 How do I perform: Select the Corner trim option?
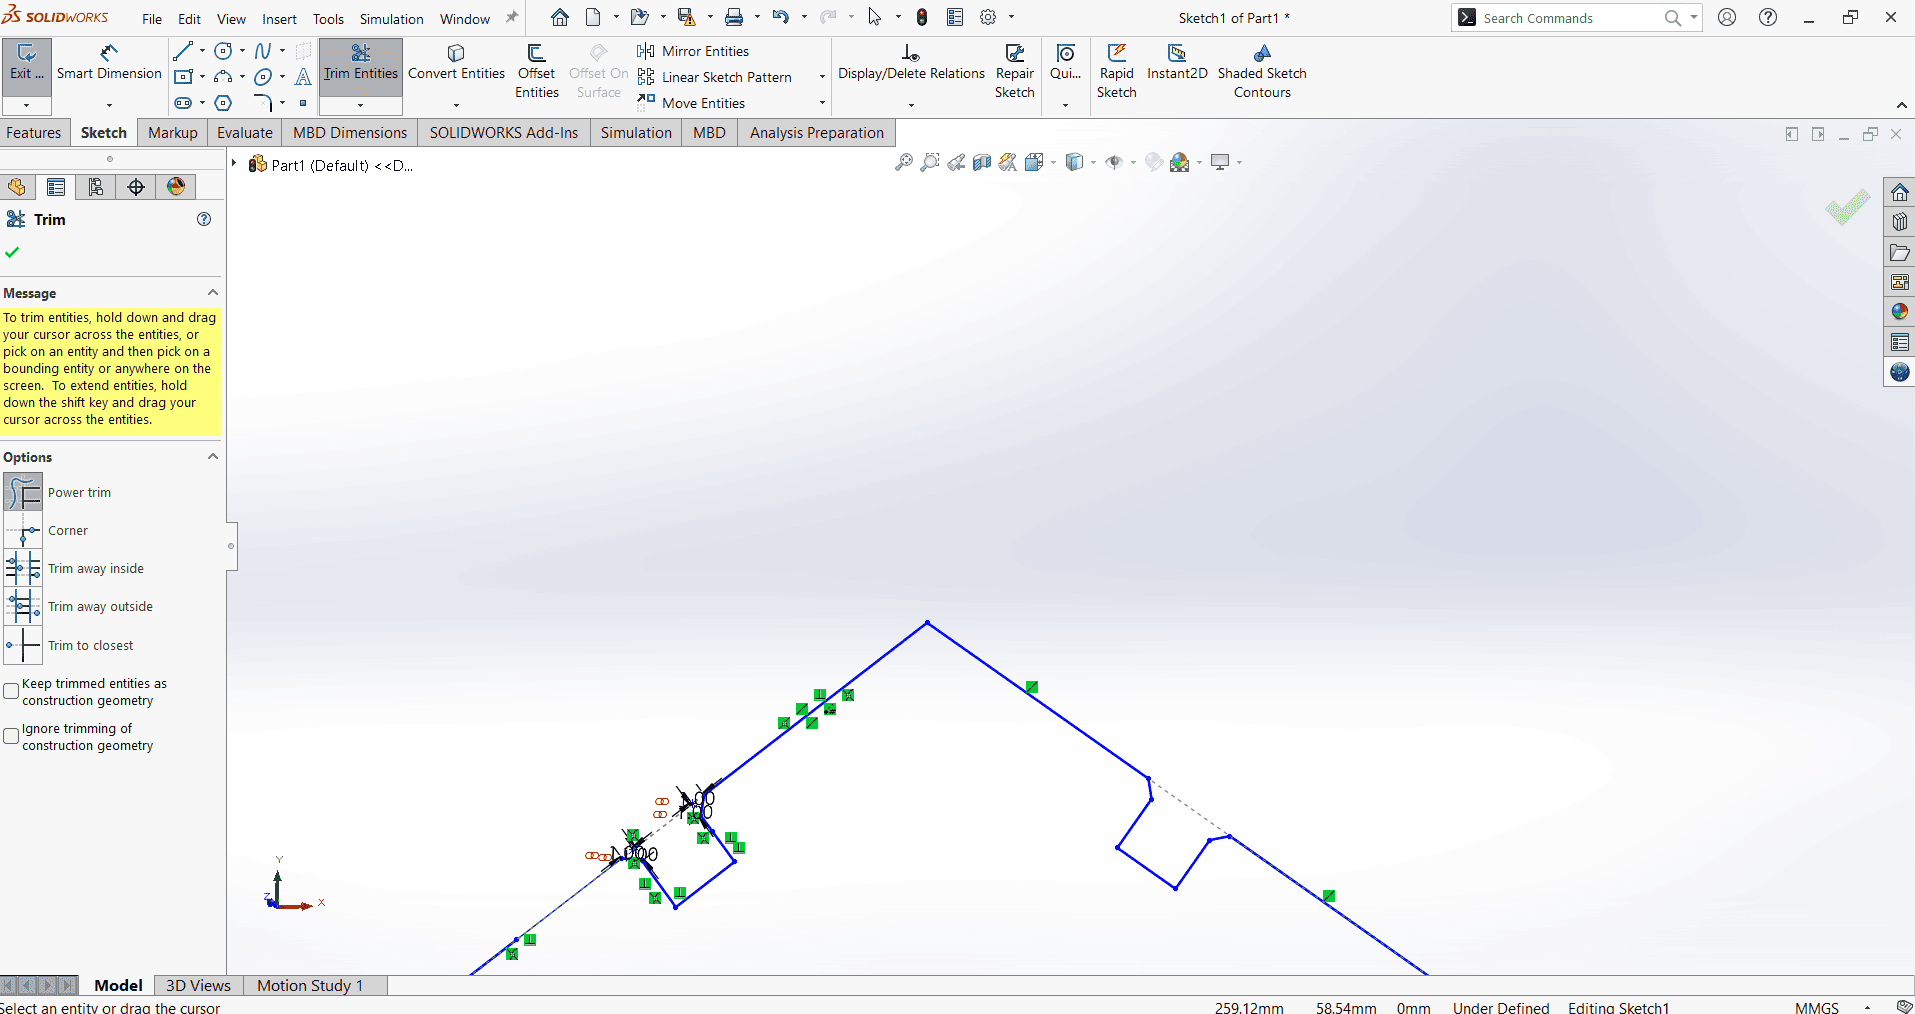[x=23, y=531]
